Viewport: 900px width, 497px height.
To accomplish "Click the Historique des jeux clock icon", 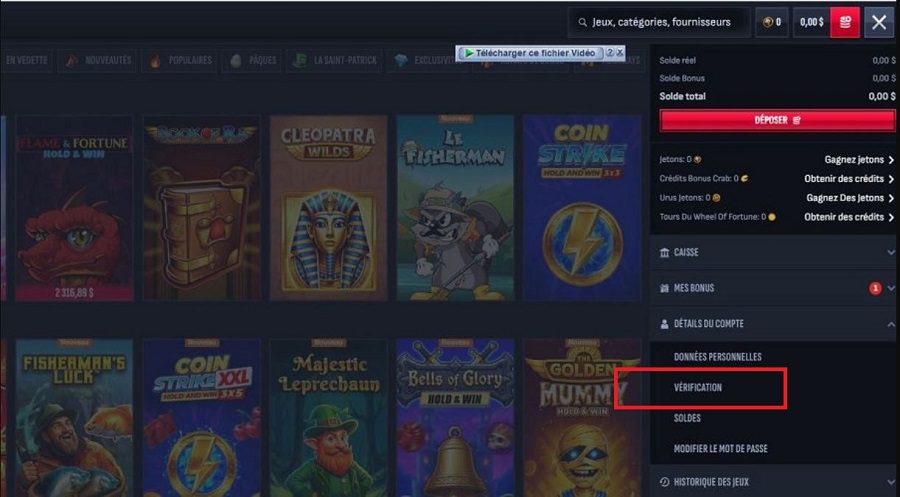I will pyautogui.click(x=664, y=482).
